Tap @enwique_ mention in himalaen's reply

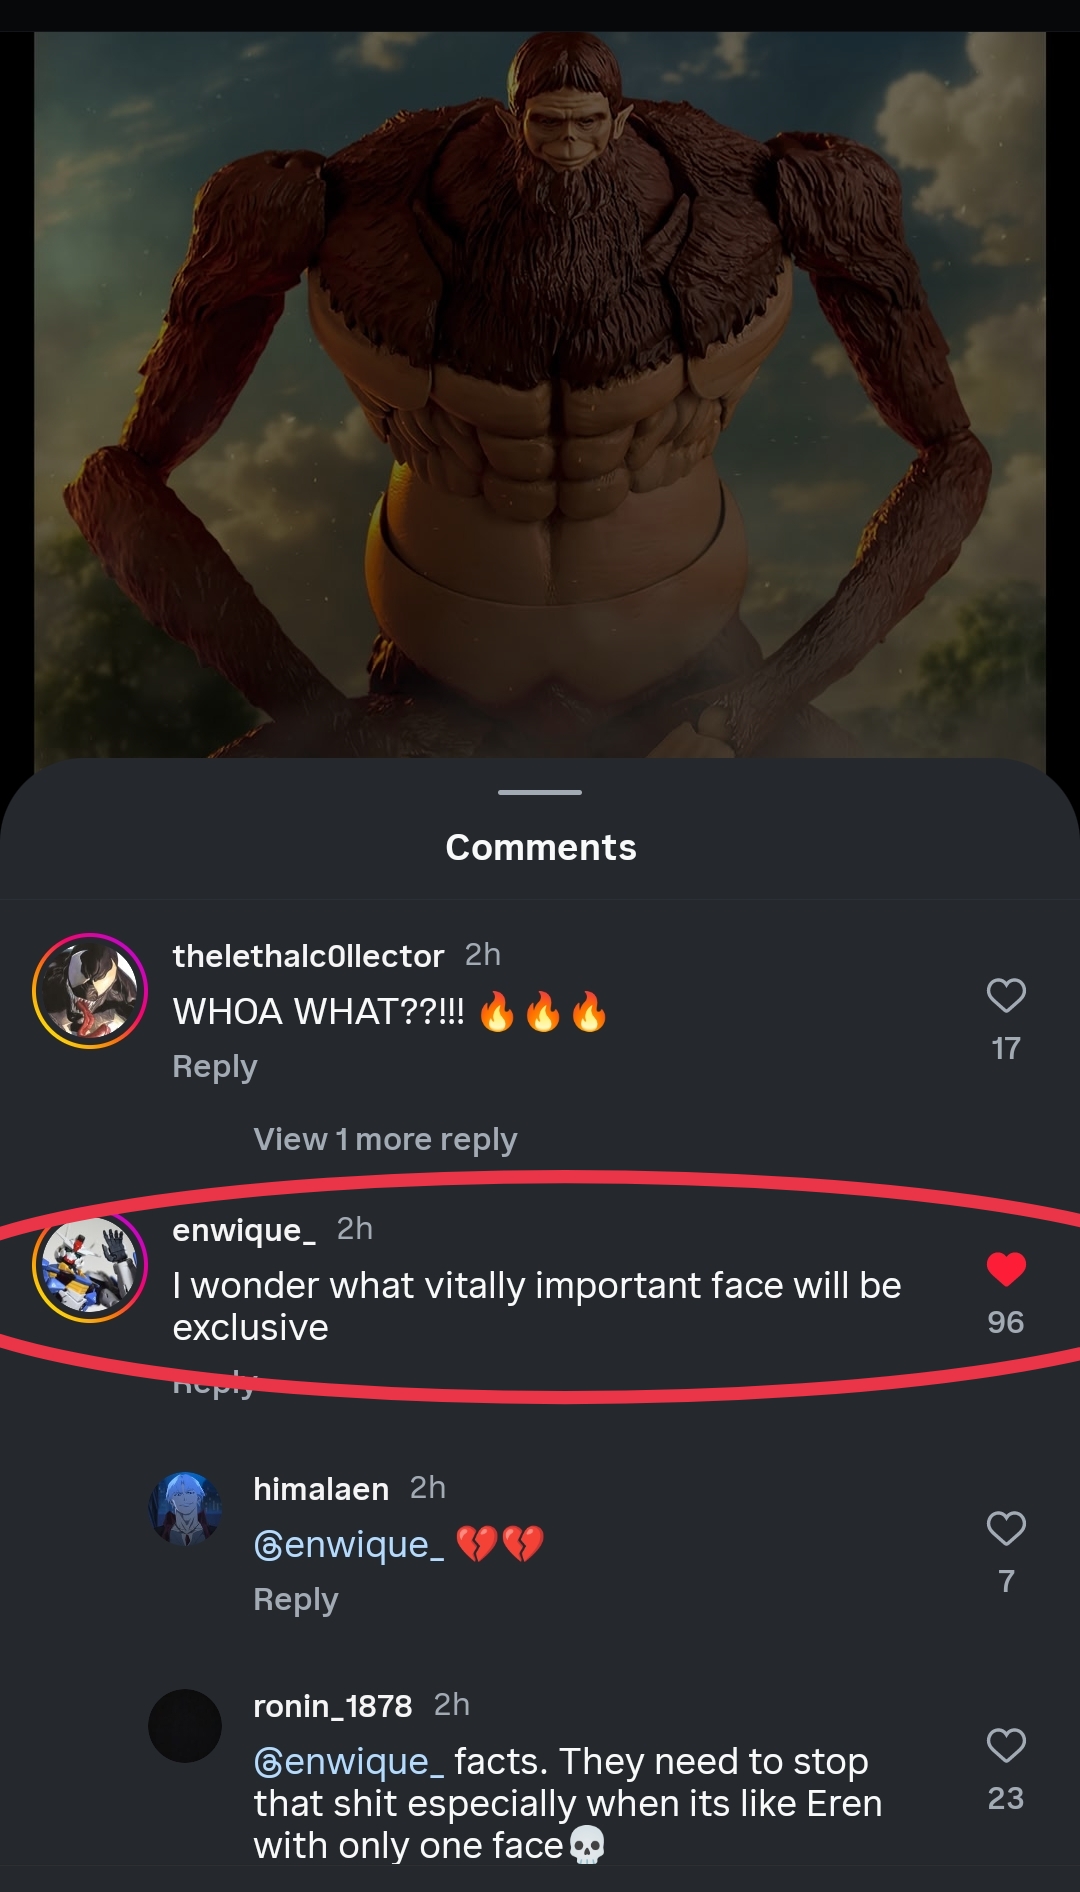349,1545
